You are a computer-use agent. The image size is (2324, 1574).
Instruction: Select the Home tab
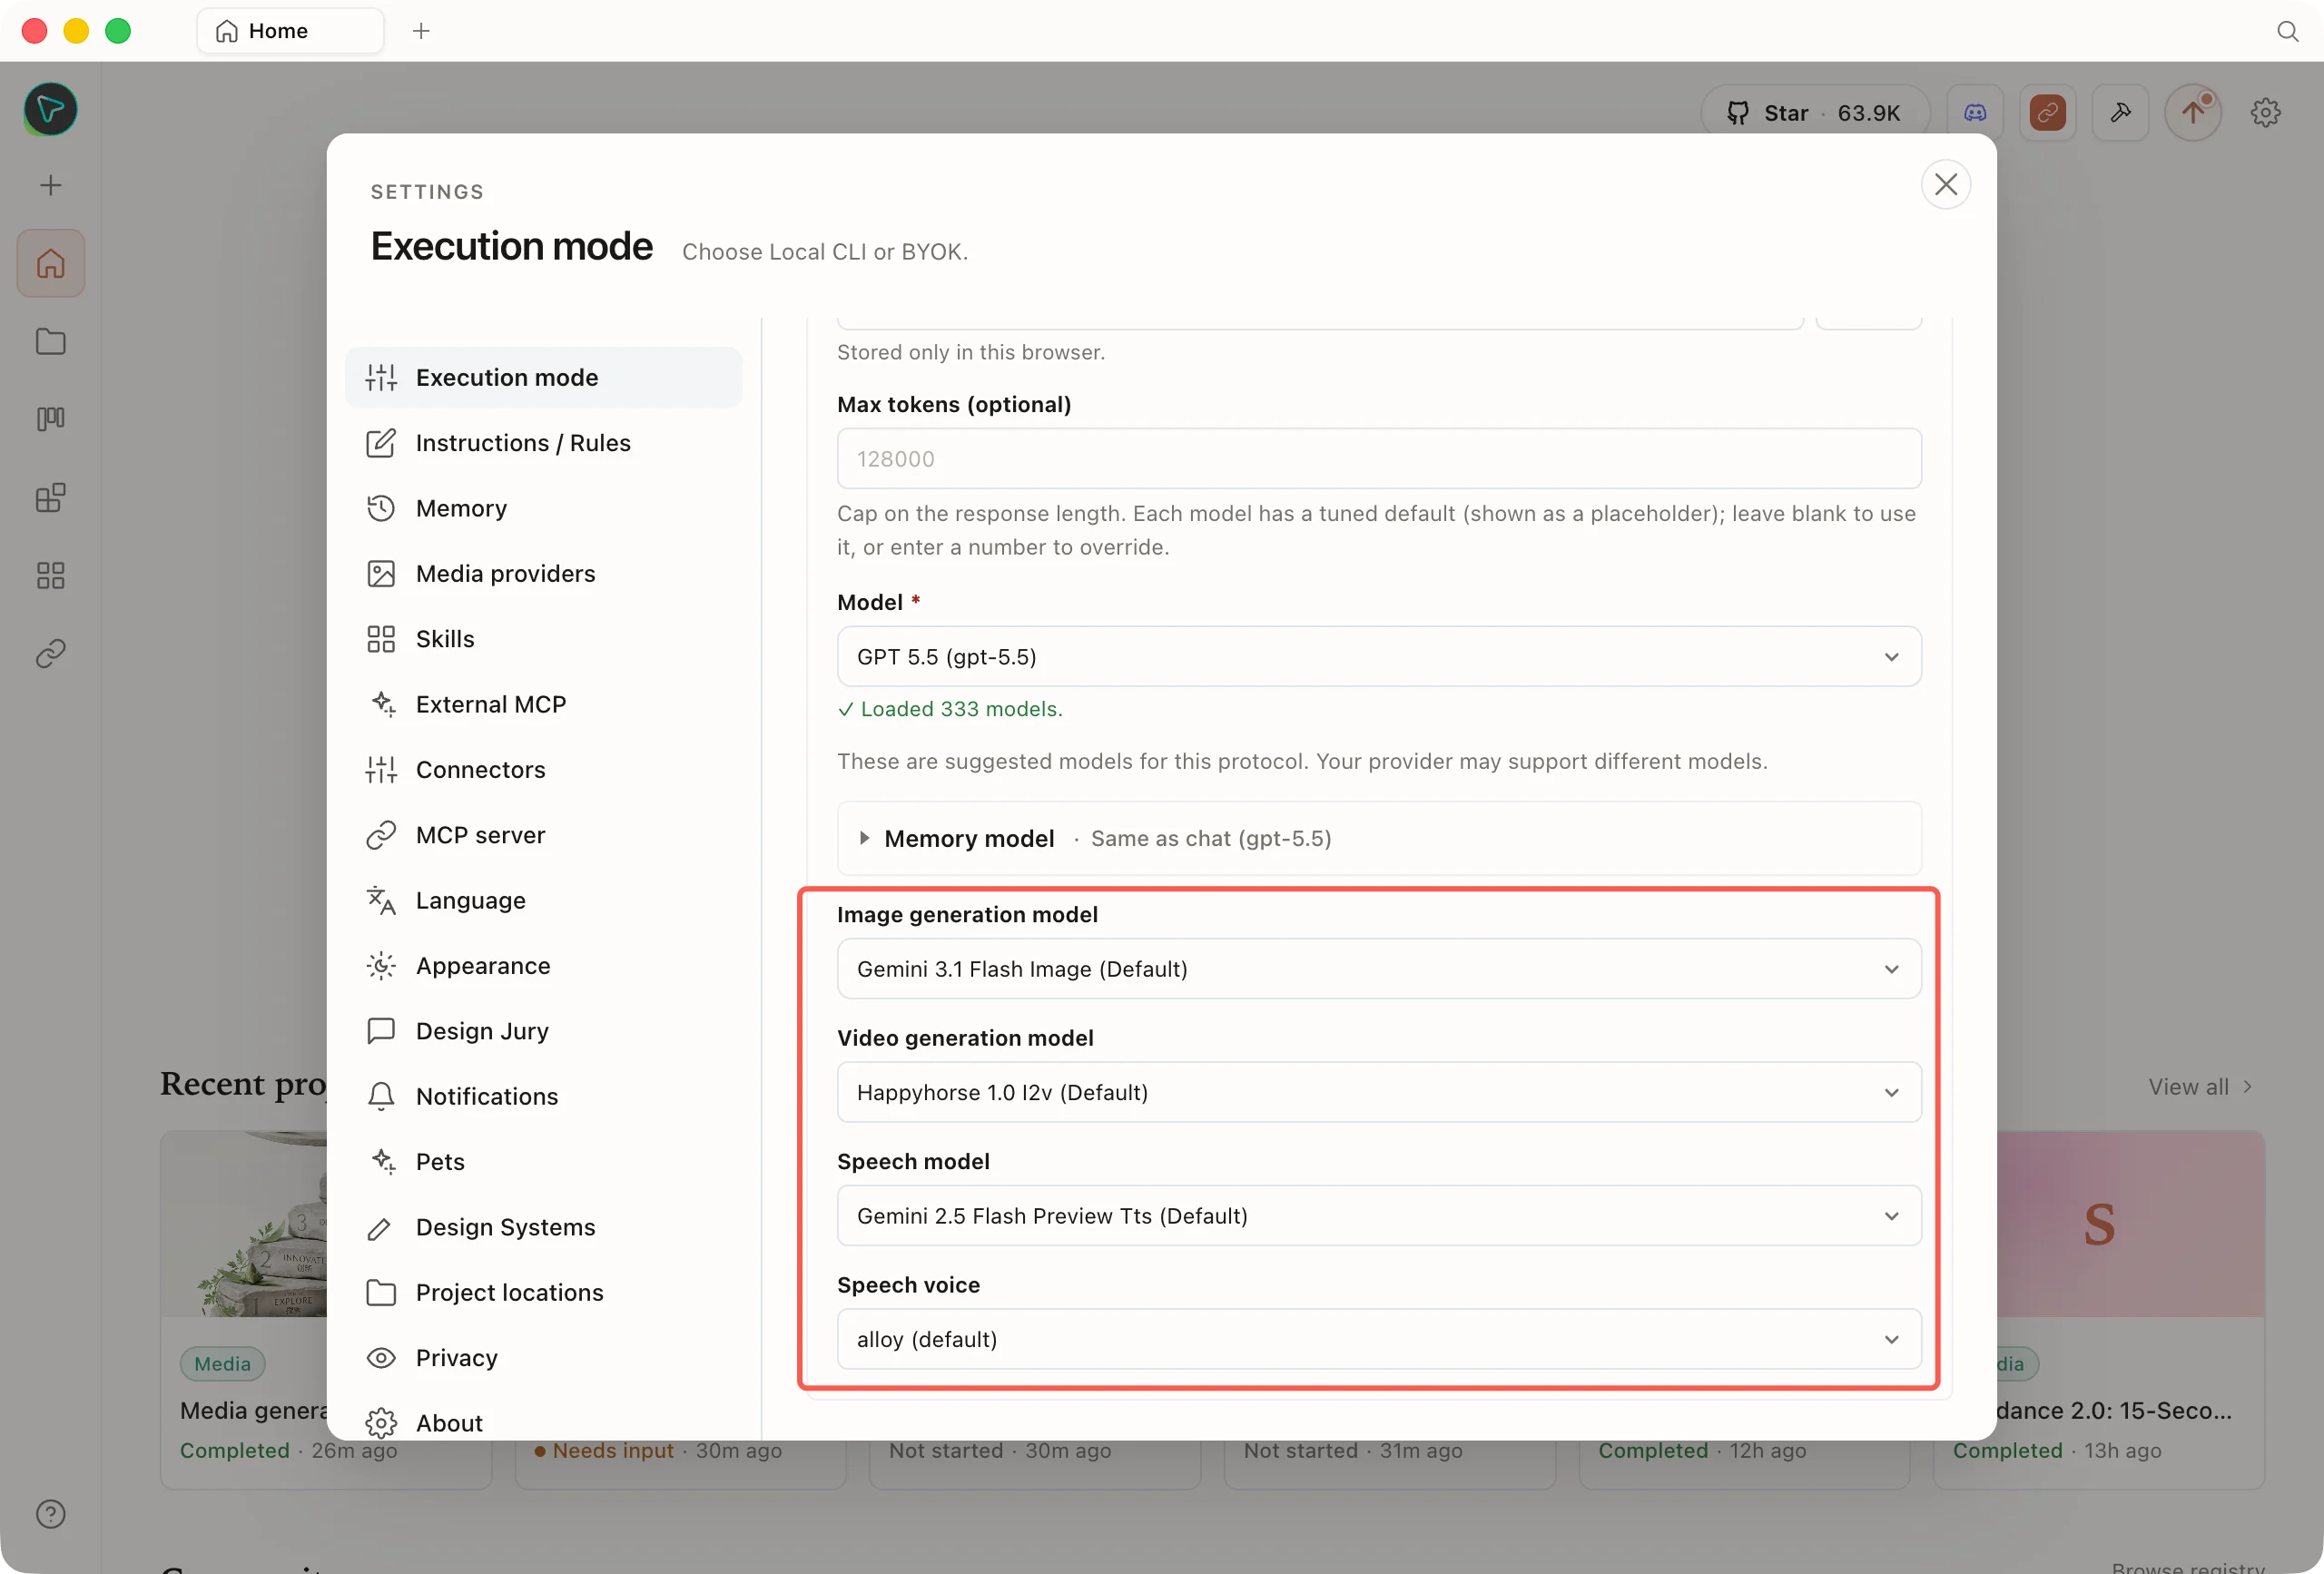tap(290, 31)
